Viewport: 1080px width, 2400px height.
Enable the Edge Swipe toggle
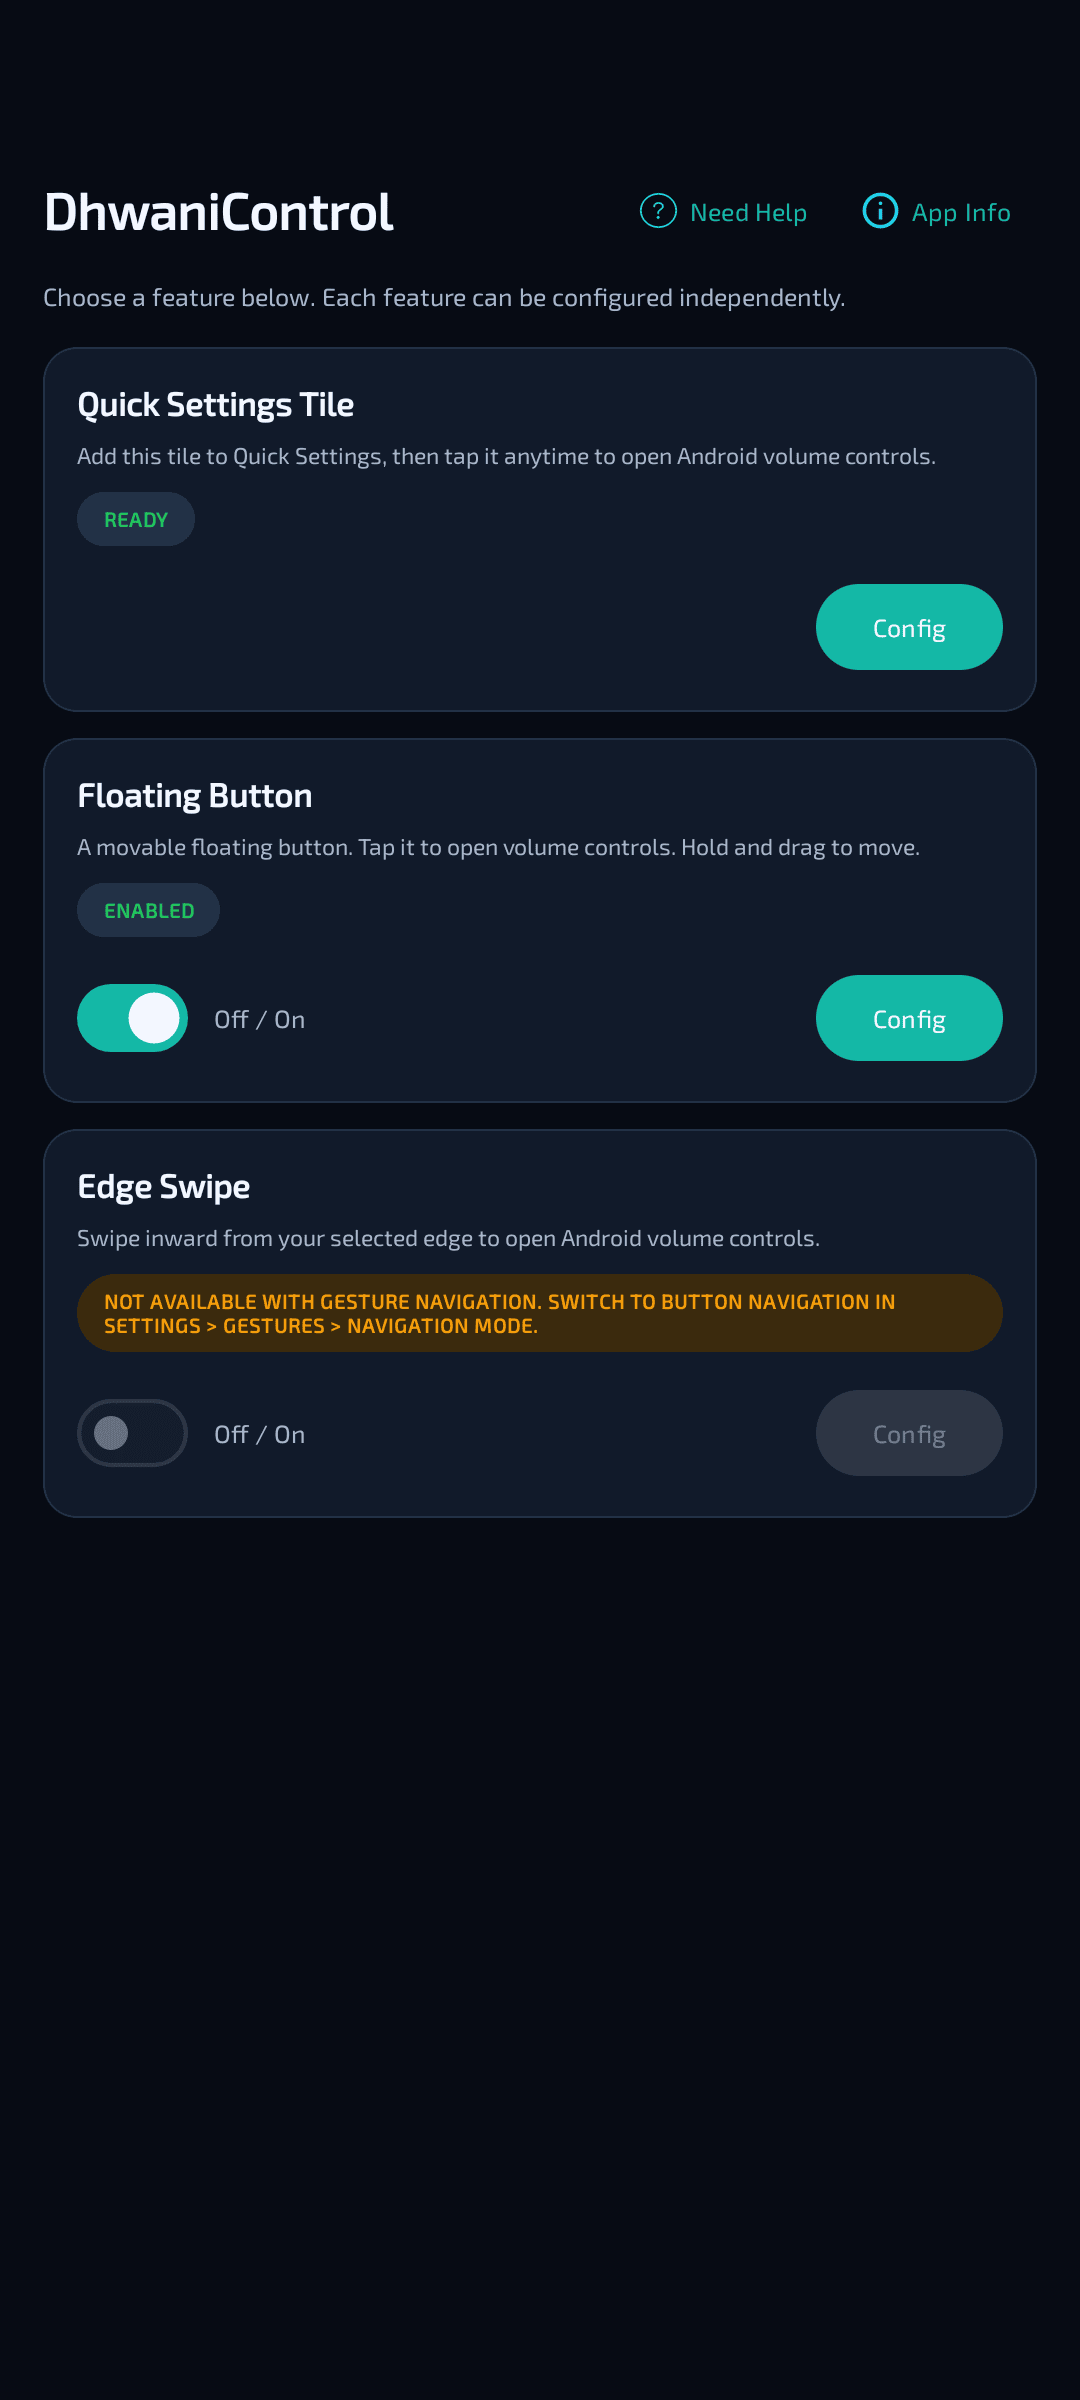133,1433
